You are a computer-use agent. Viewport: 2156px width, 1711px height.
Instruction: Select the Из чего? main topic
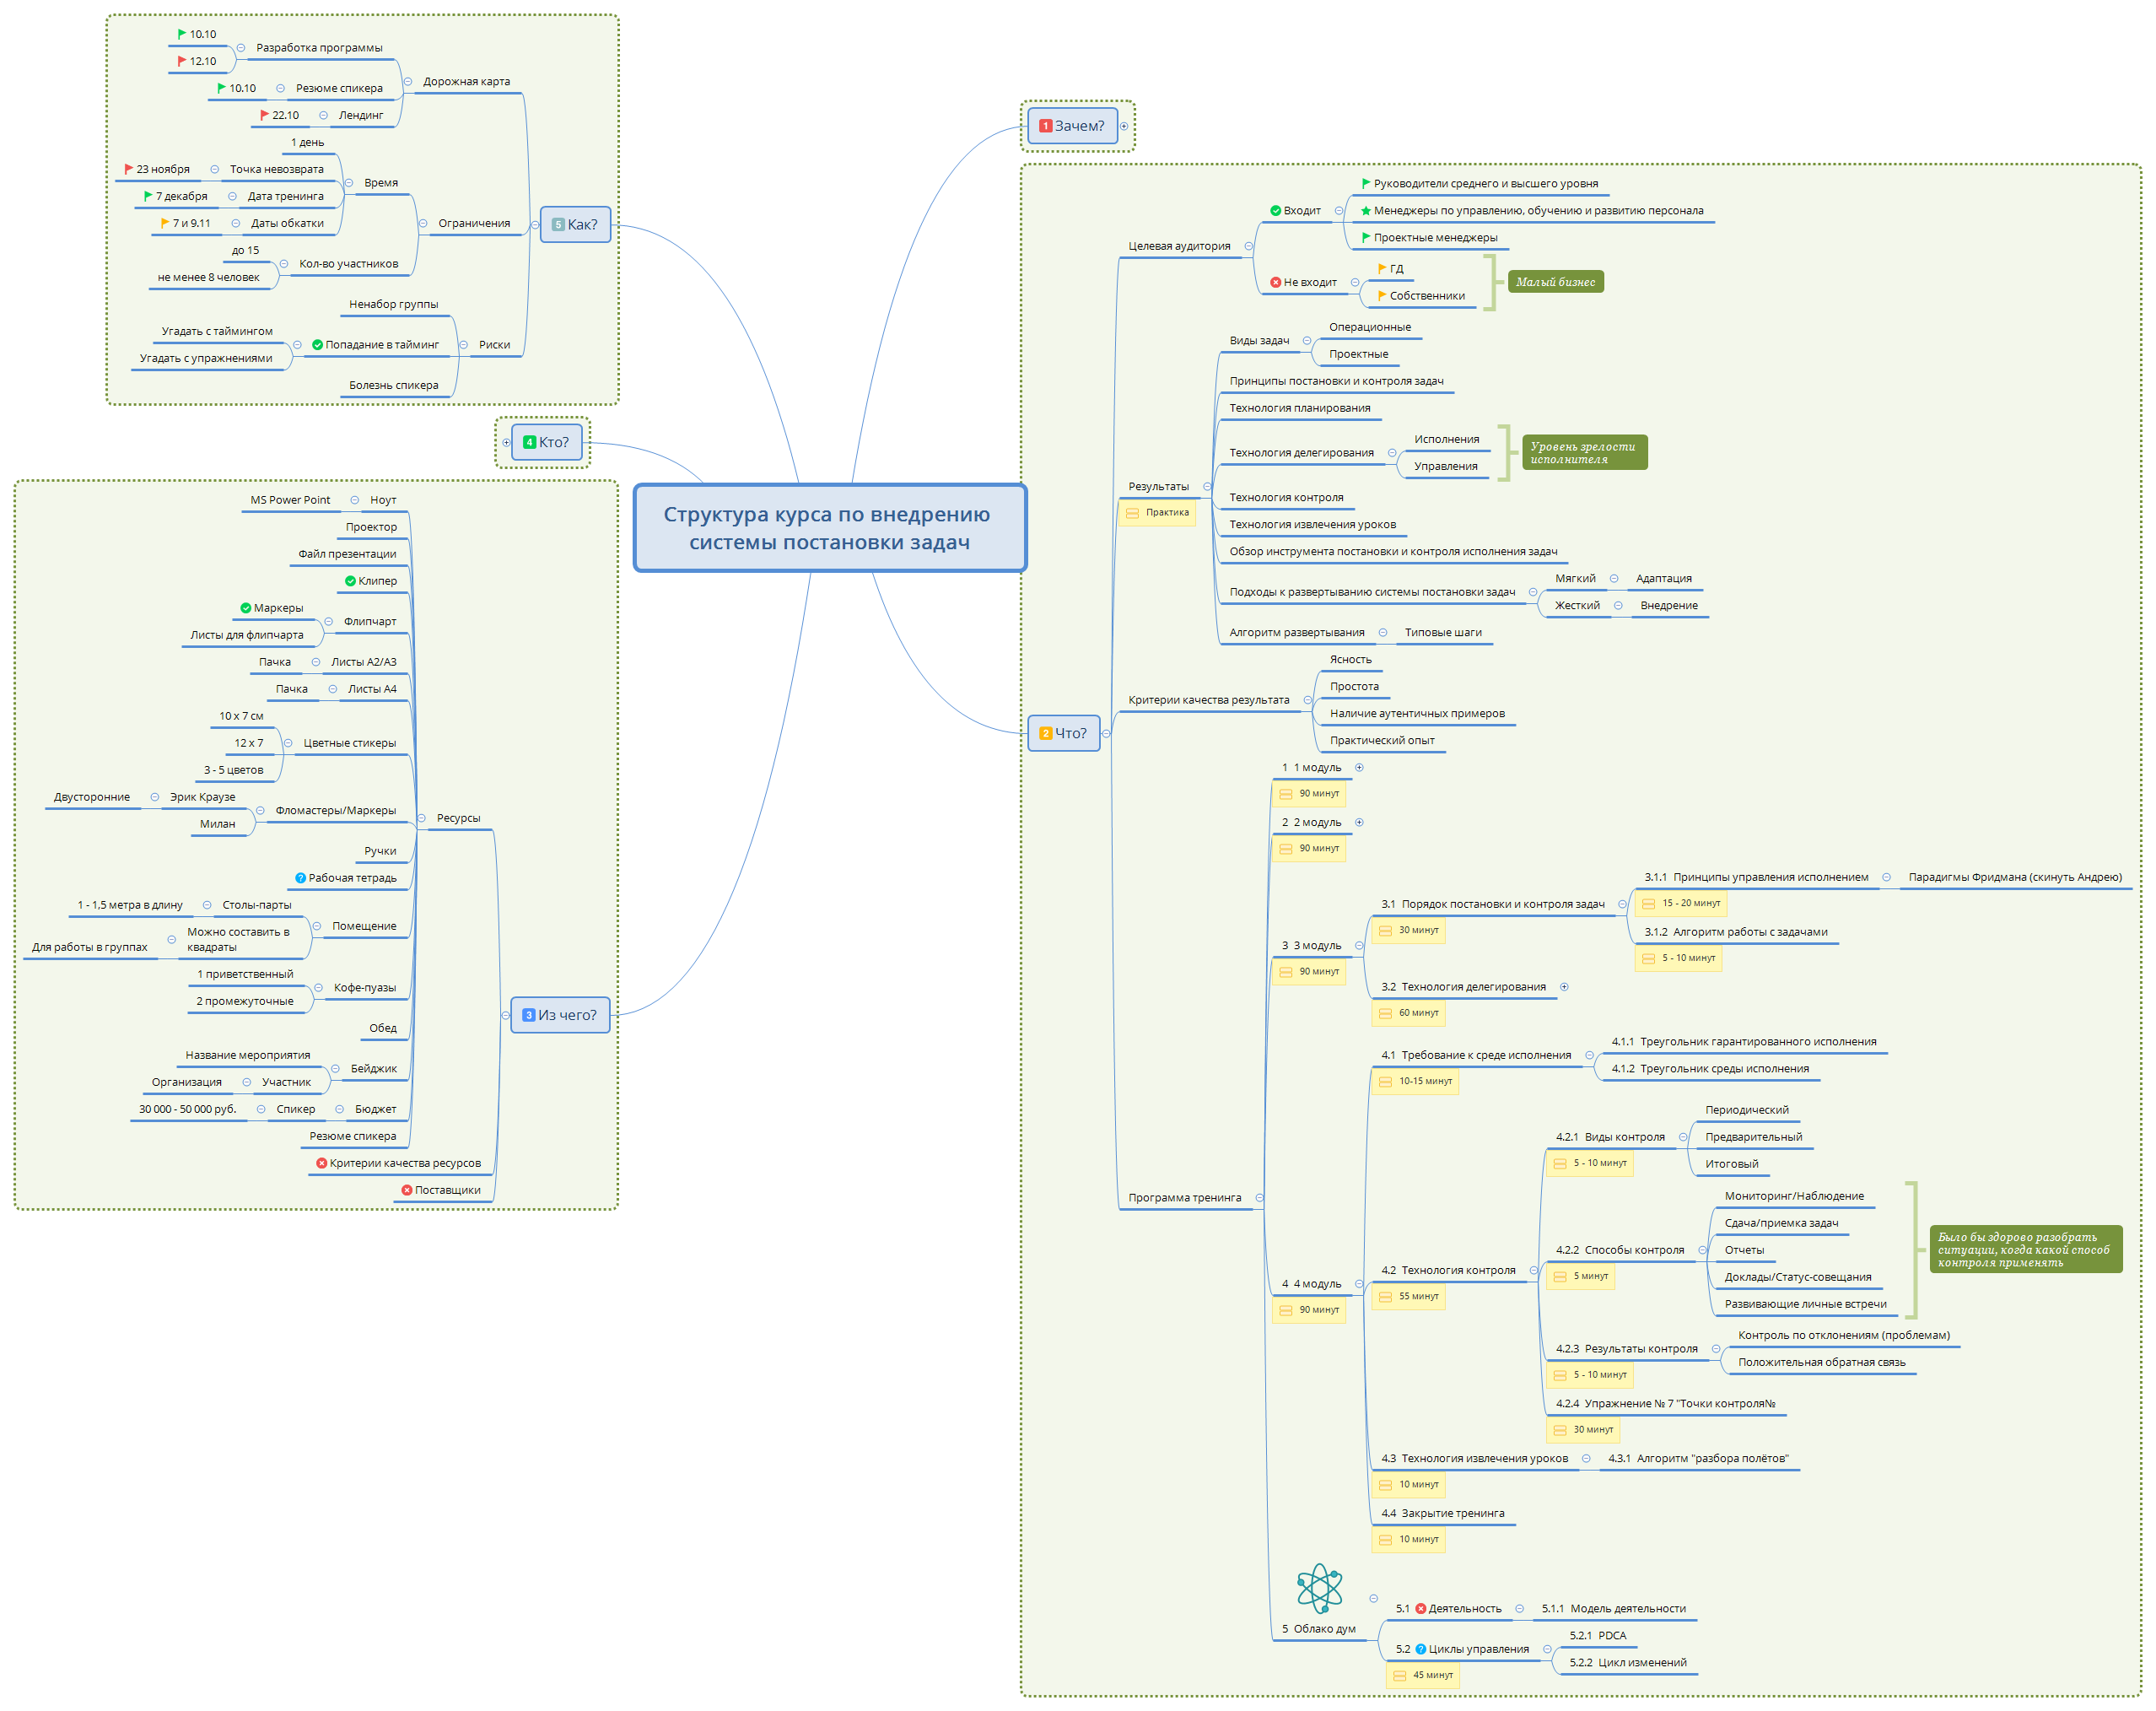(560, 1015)
